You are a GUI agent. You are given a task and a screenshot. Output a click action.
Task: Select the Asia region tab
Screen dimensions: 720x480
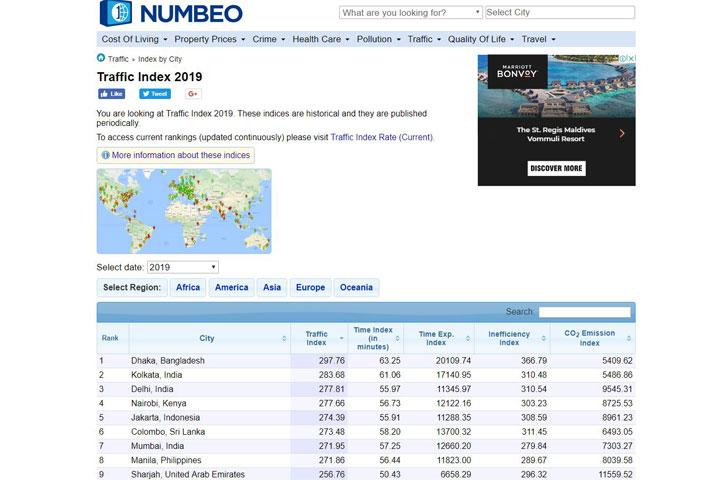272,288
